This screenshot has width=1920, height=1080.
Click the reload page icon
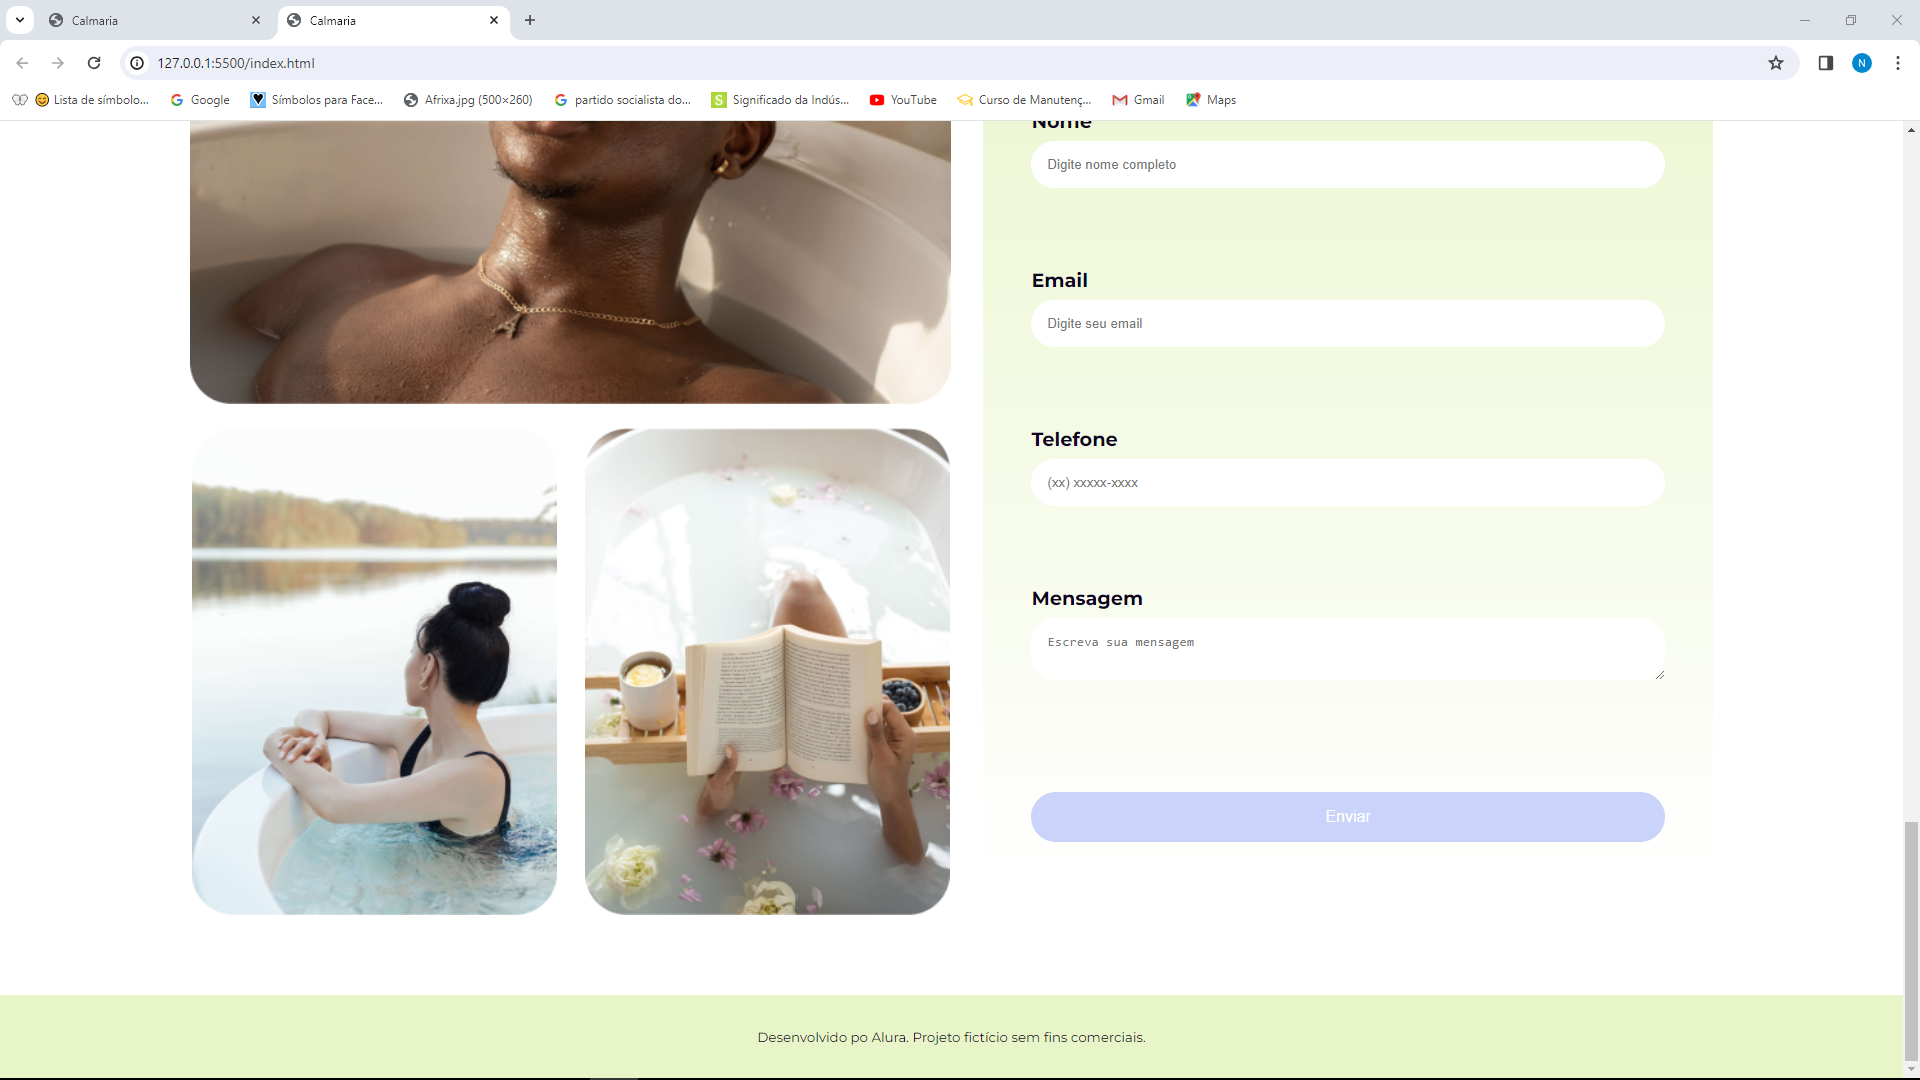click(x=94, y=63)
